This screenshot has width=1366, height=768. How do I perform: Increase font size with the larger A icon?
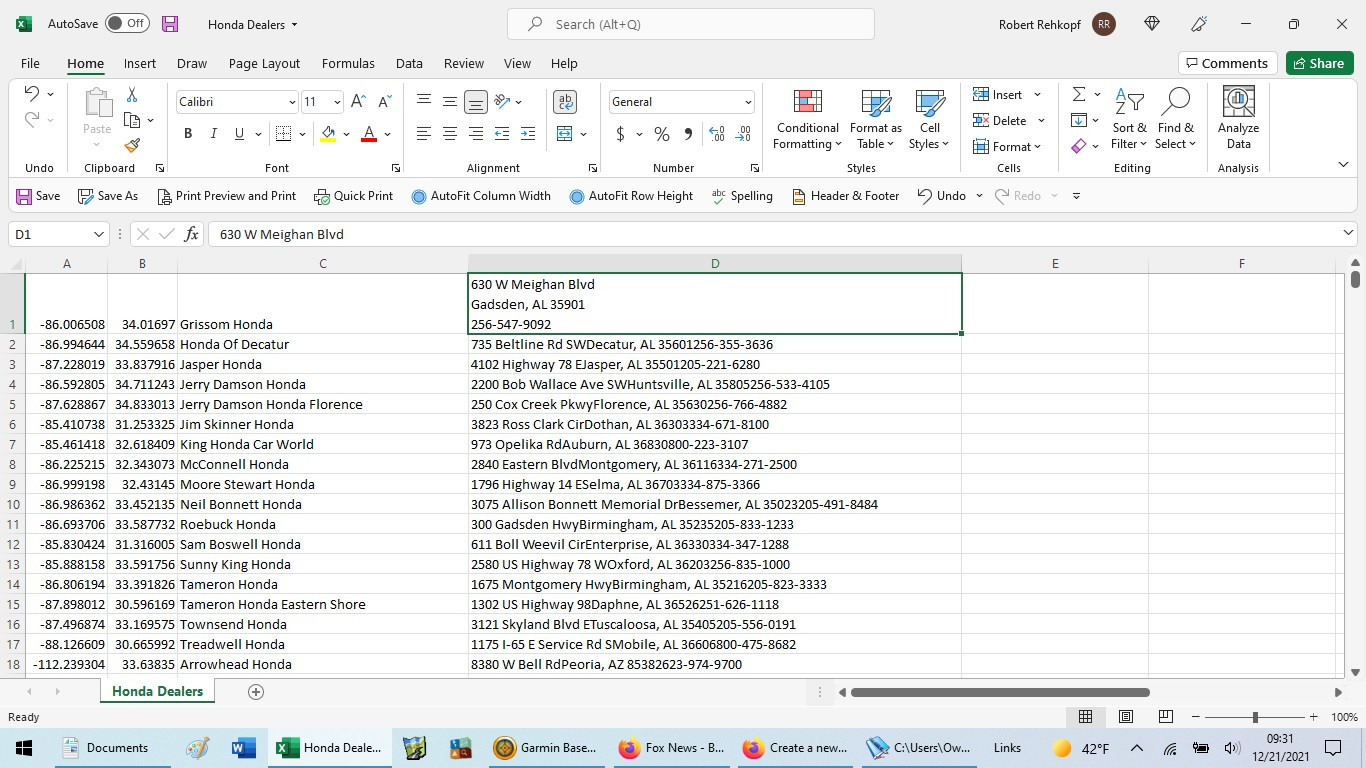(x=358, y=102)
